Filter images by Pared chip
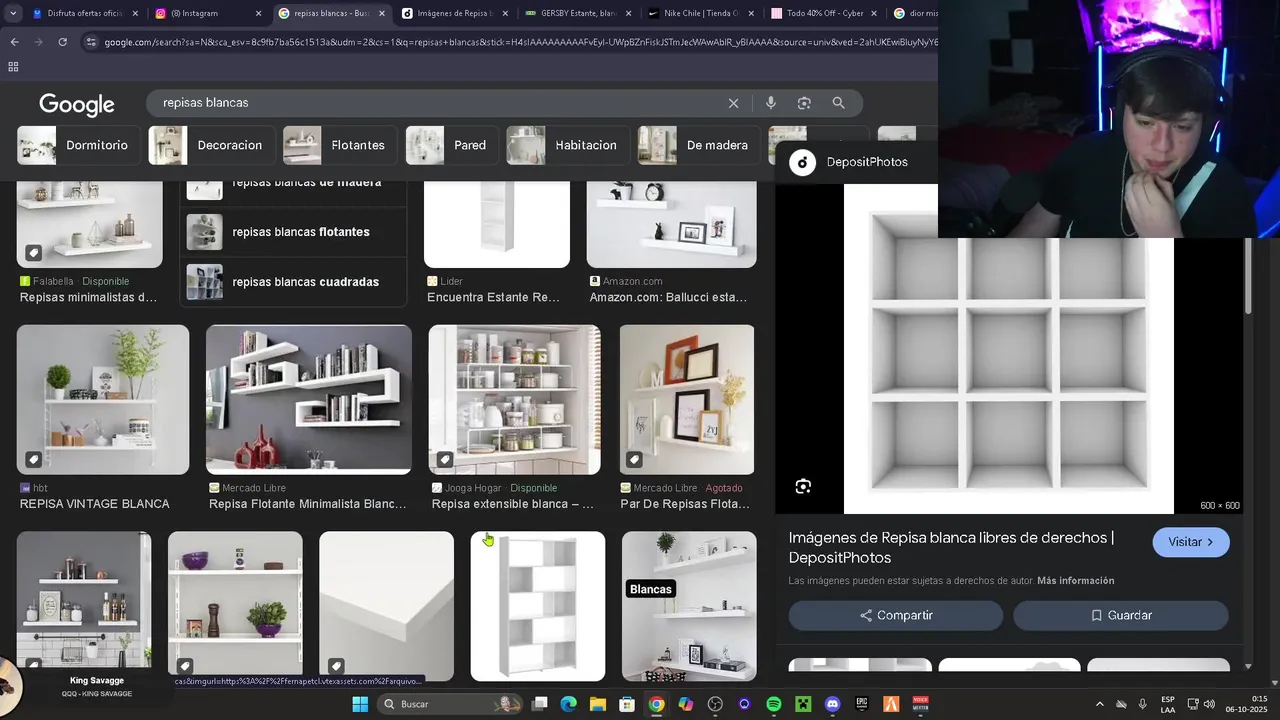This screenshot has height=720, width=1280. (451, 145)
